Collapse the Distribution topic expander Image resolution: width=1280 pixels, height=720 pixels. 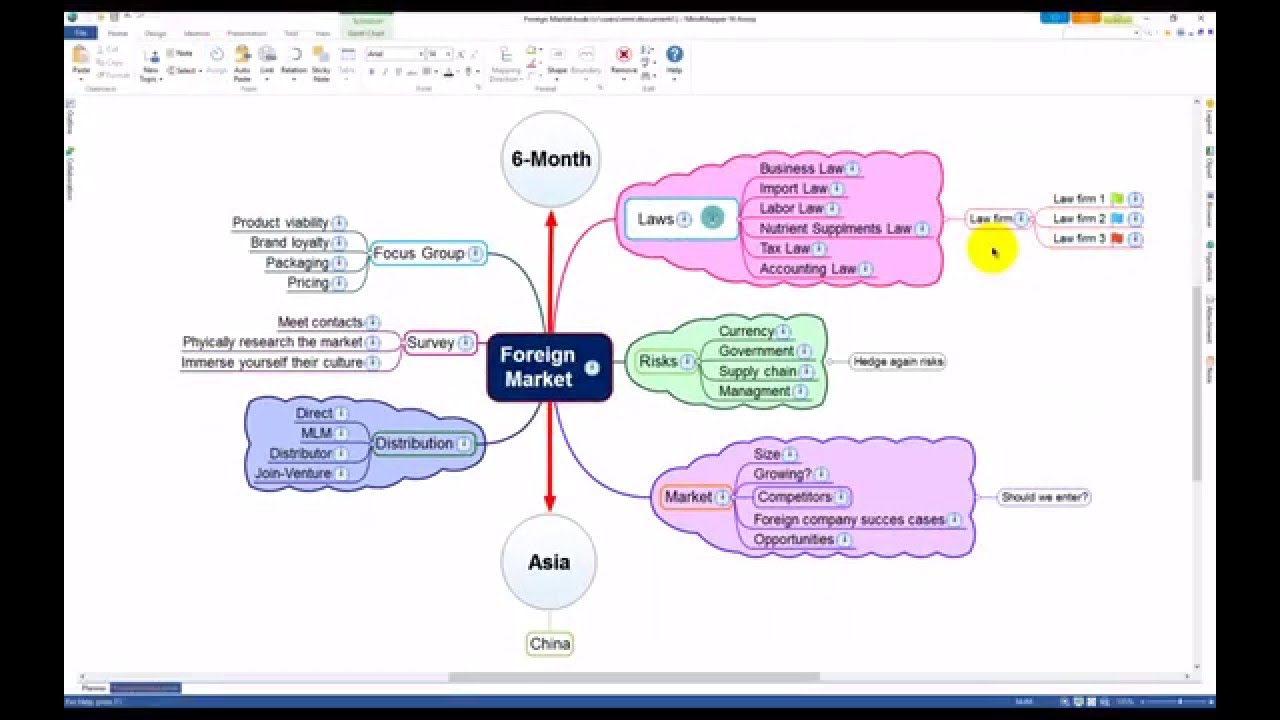point(464,444)
